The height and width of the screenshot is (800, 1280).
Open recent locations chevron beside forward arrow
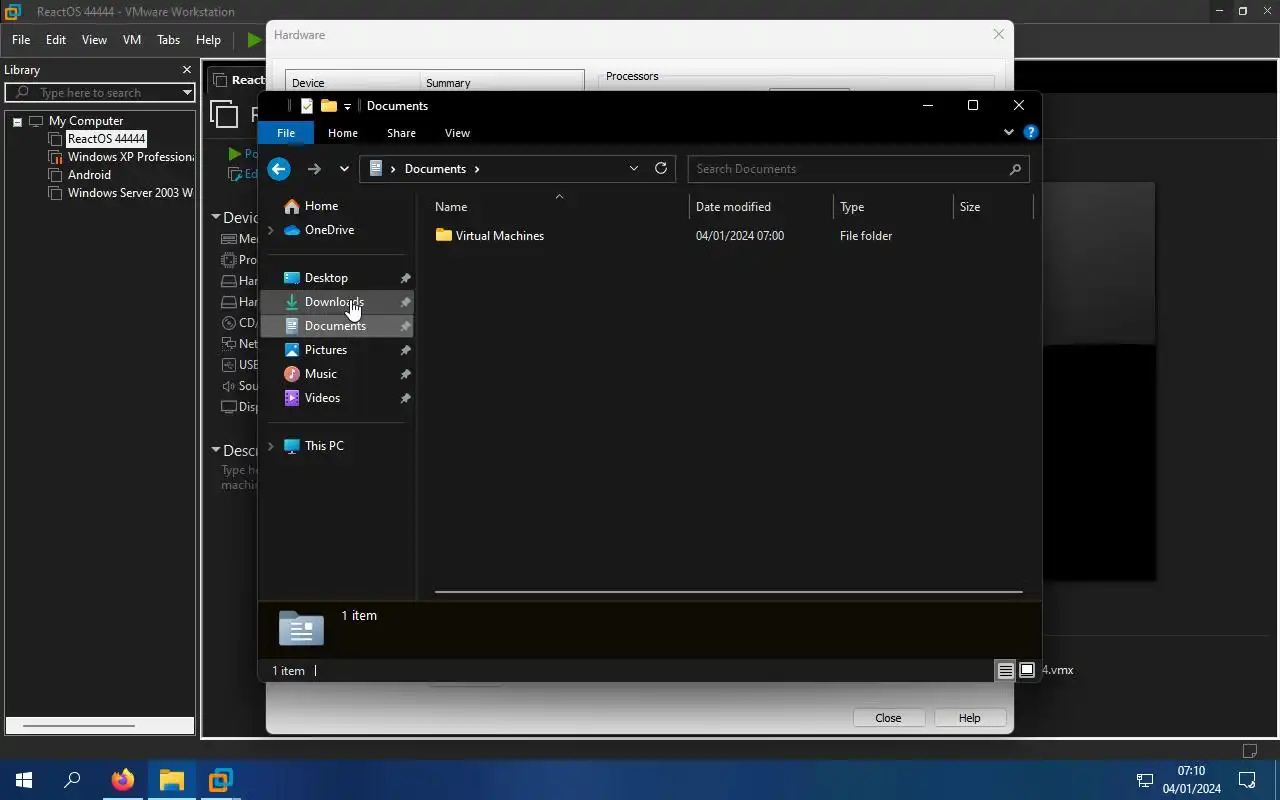[344, 169]
